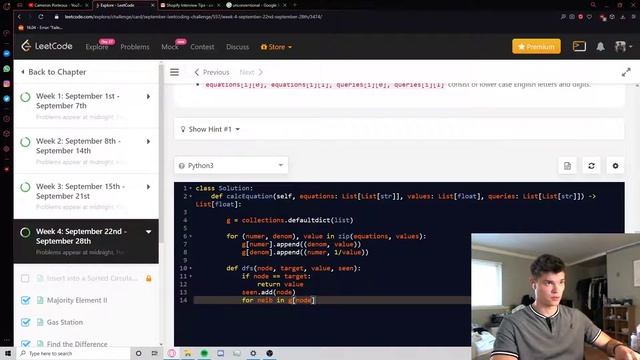This screenshot has width=640, height=360.
Task: Open history clock icon in Opera sidebar
Action: [7, 119]
